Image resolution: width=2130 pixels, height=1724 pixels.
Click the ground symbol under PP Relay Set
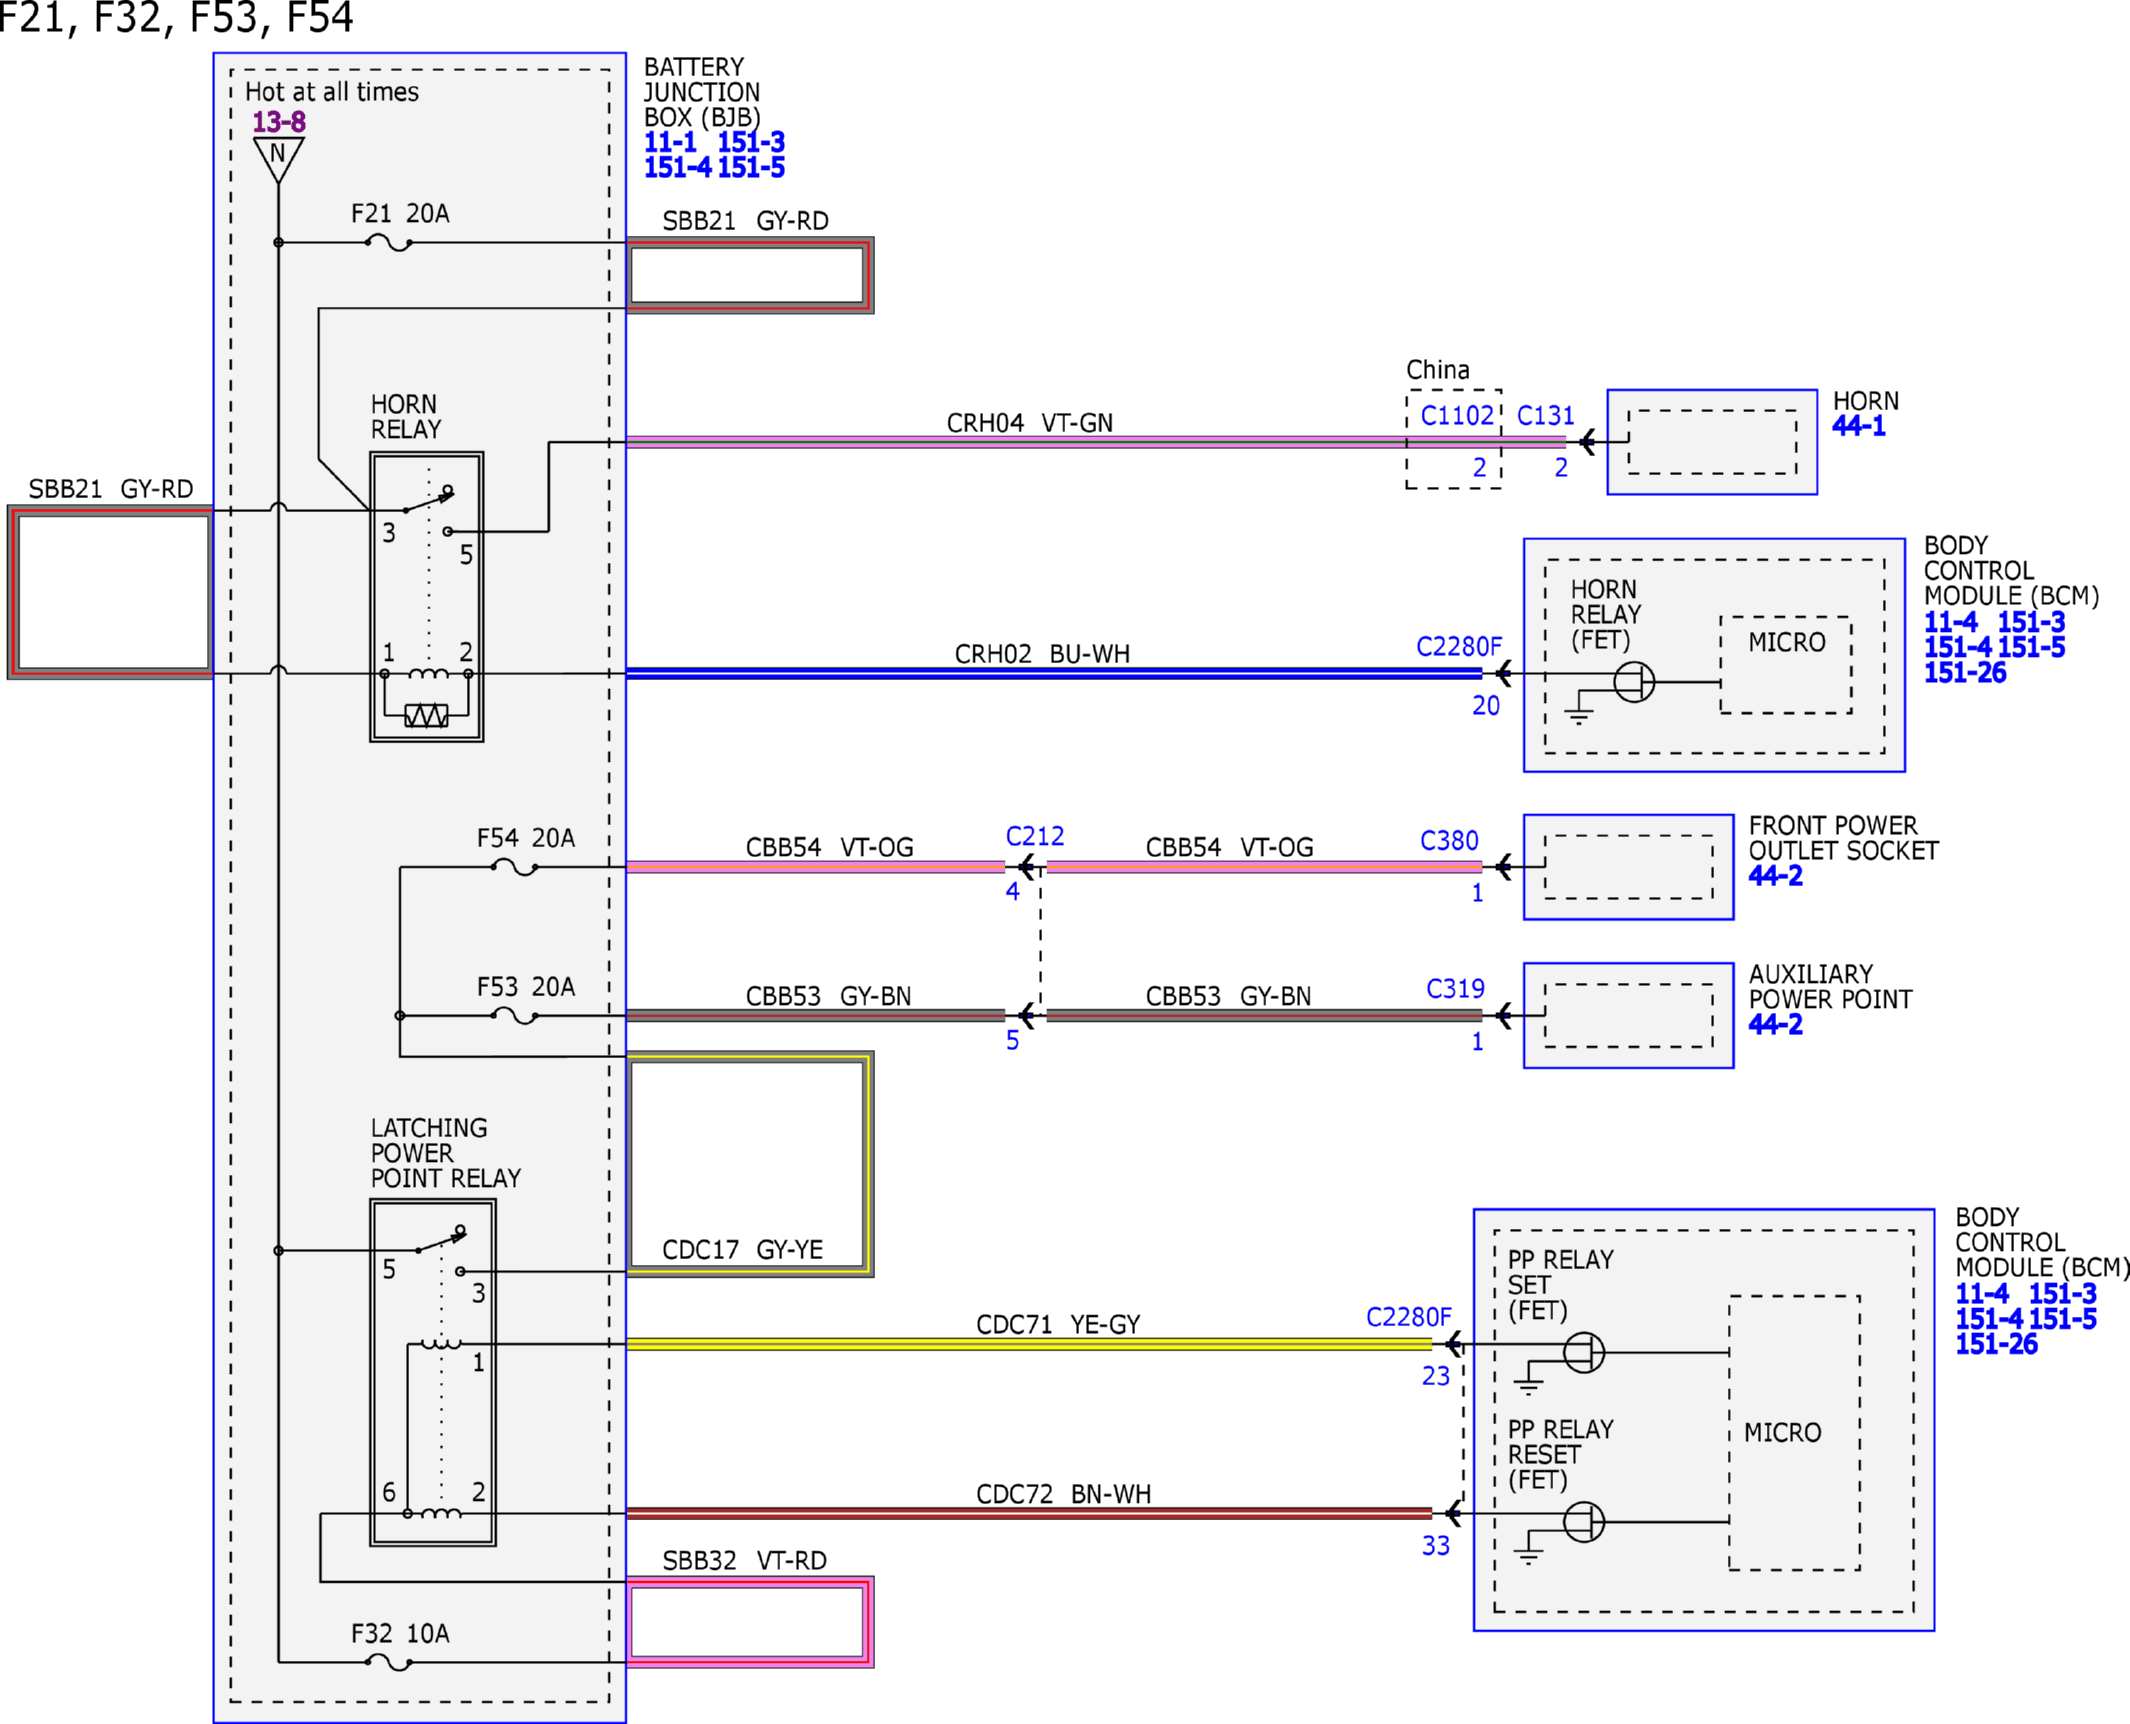point(1528,1385)
